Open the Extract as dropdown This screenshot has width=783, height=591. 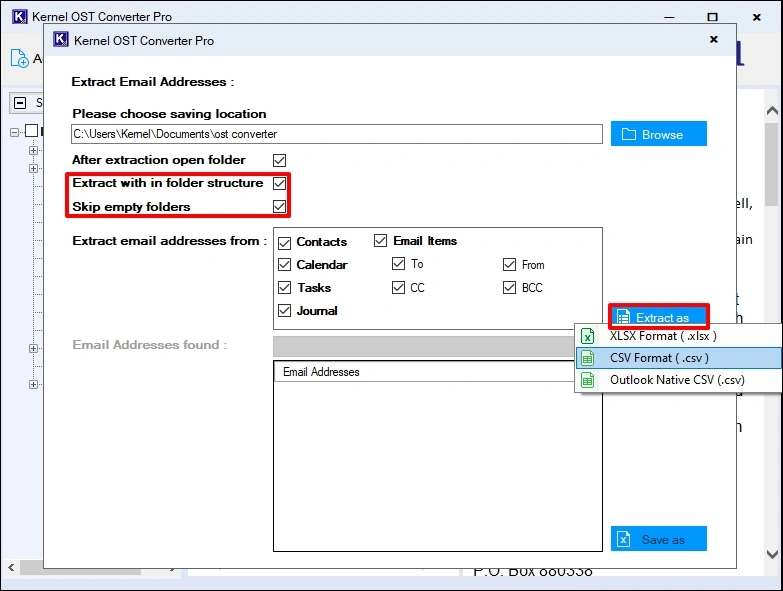tap(658, 317)
